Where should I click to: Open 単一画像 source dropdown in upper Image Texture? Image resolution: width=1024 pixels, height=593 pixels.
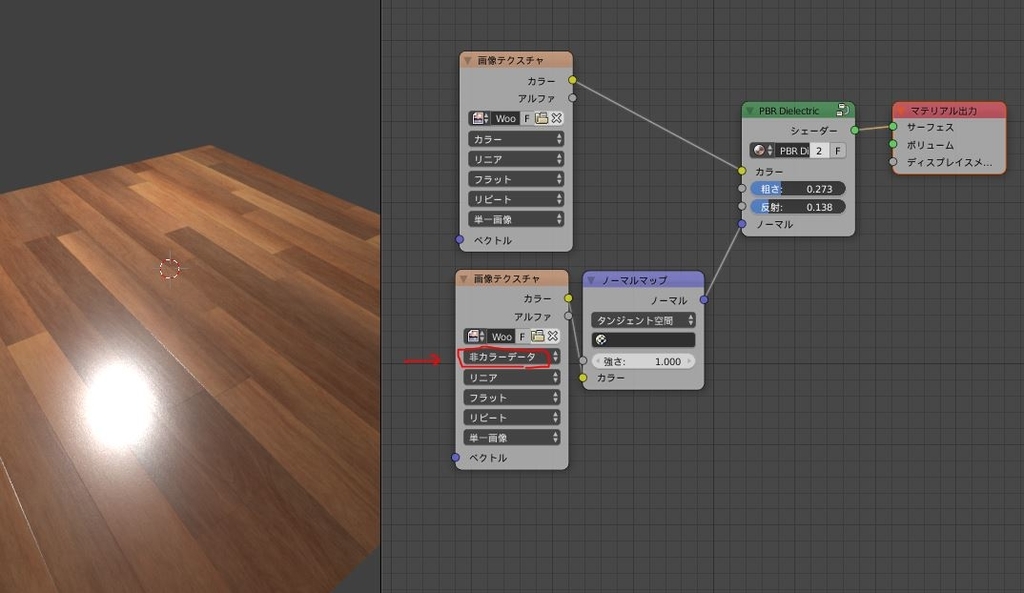pyautogui.click(x=516, y=219)
